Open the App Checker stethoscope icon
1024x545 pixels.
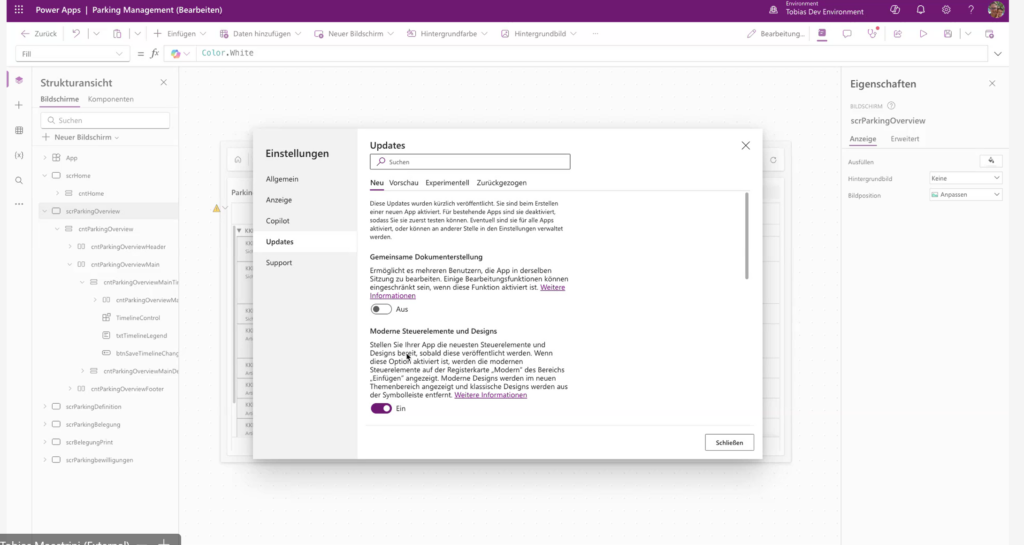pyautogui.click(x=872, y=33)
